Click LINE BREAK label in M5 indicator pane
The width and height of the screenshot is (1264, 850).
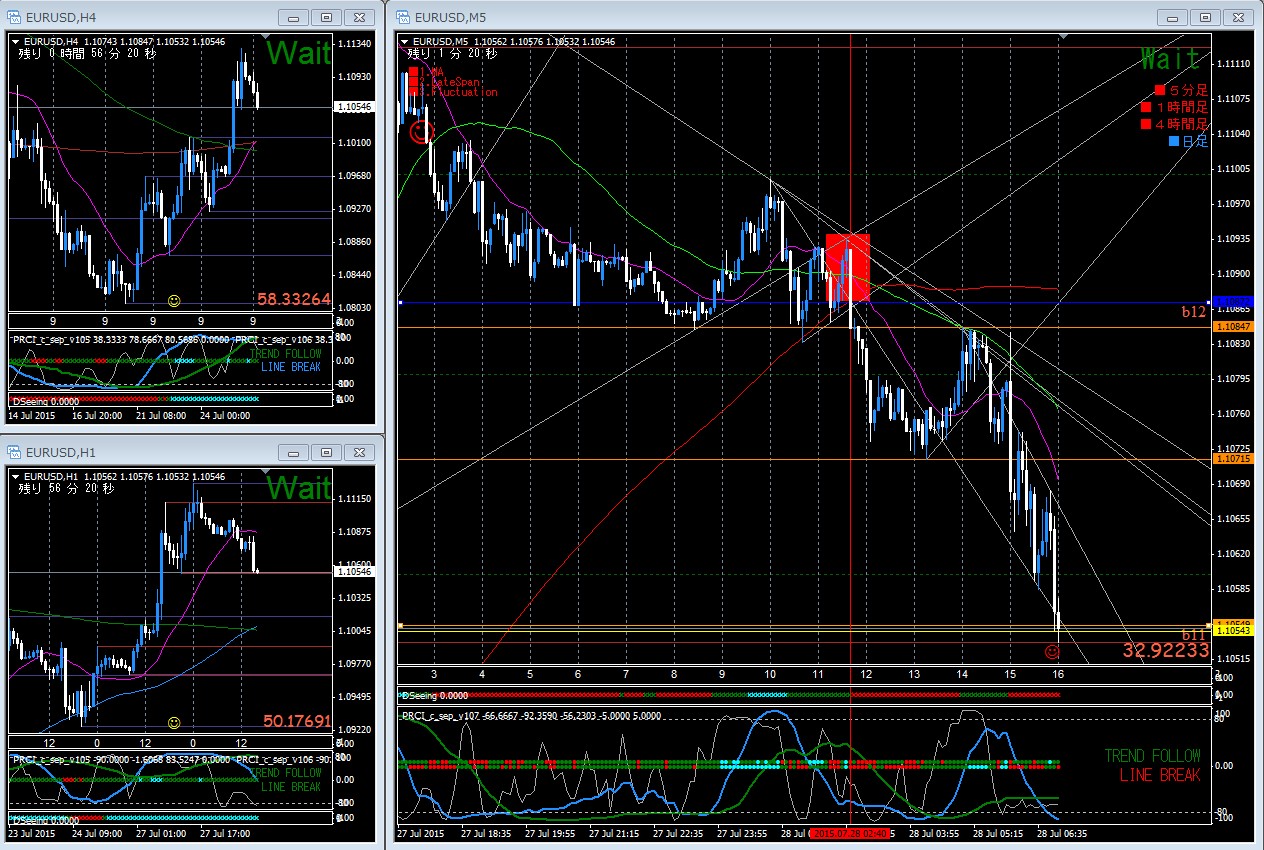click(1160, 775)
